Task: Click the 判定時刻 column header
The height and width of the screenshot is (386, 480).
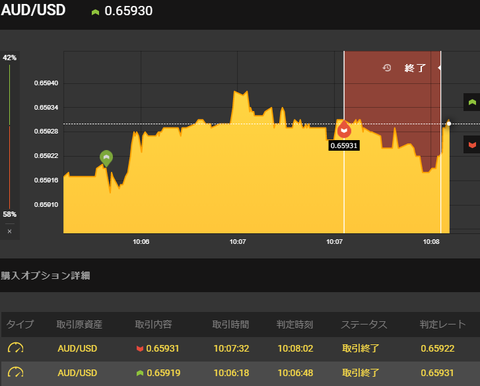Action: [x=295, y=324]
